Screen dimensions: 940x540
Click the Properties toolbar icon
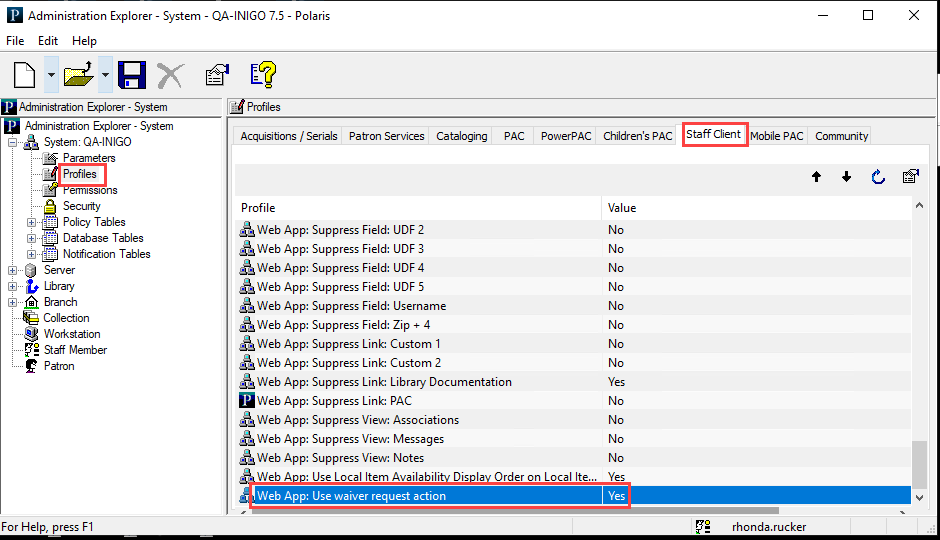point(217,75)
